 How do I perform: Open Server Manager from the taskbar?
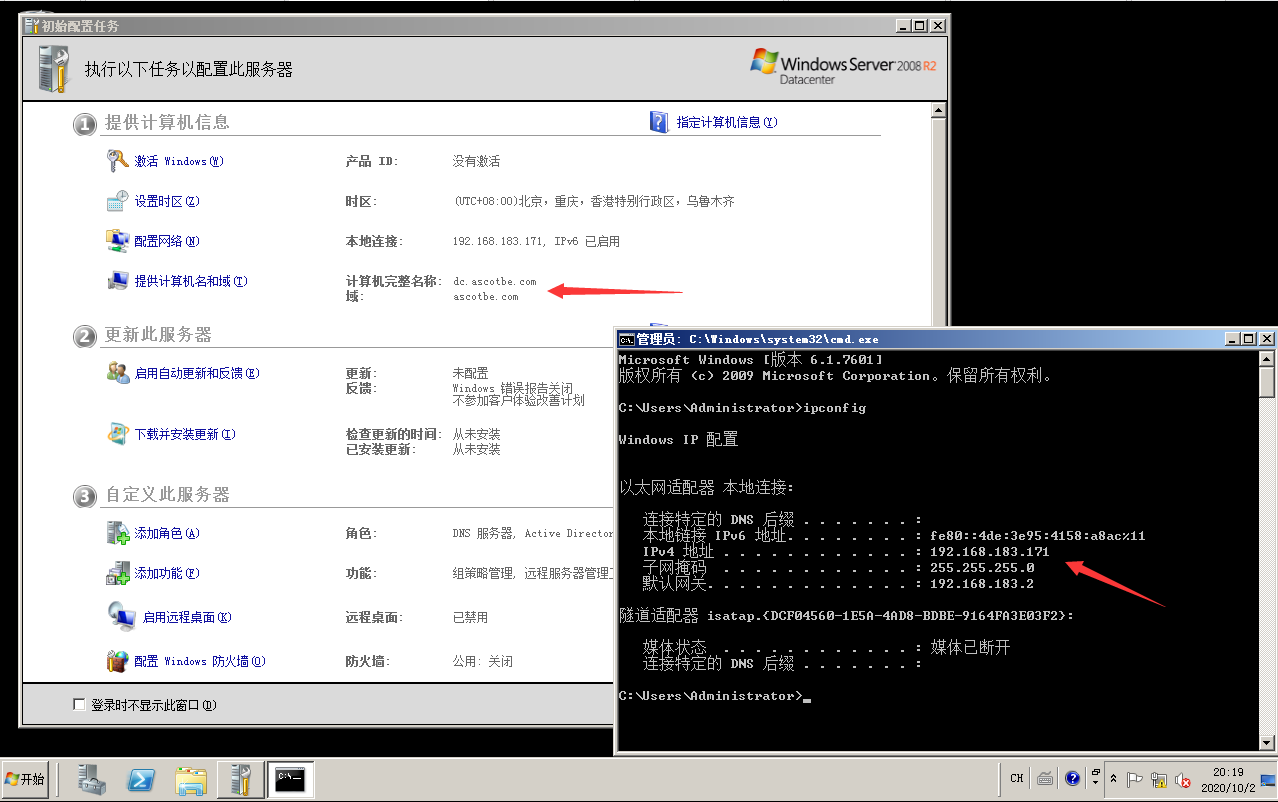coord(93,779)
